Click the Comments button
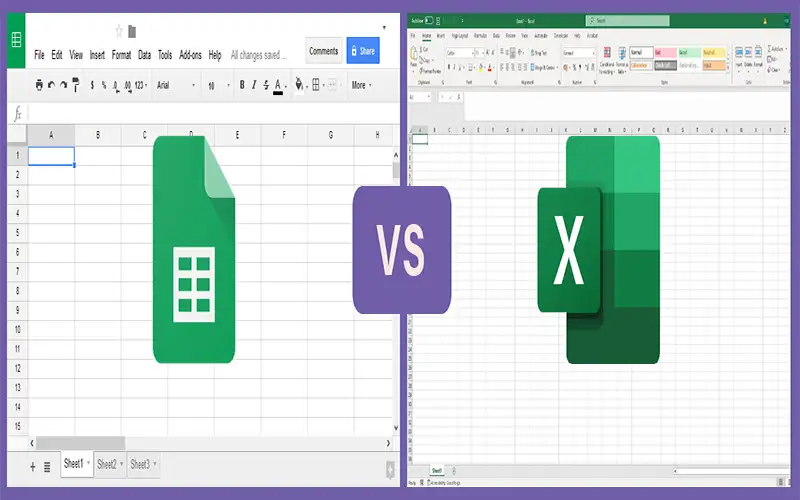 (324, 51)
